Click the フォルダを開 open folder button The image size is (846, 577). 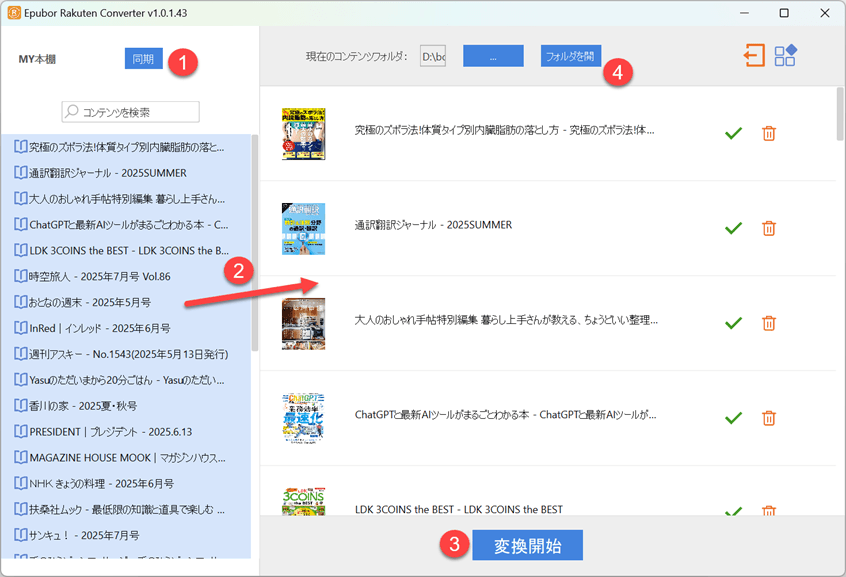(x=570, y=56)
